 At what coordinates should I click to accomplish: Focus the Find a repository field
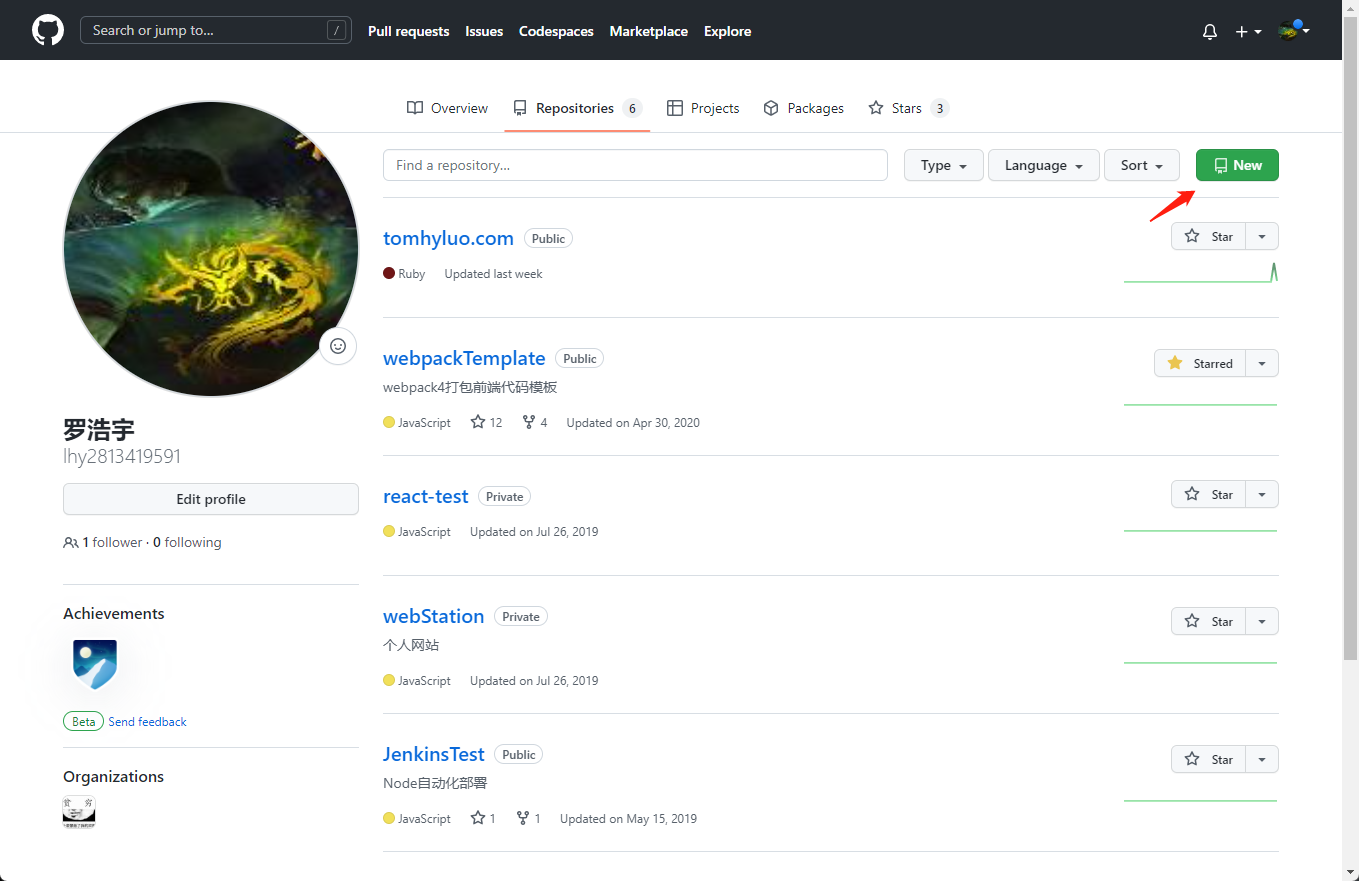click(x=635, y=165)
